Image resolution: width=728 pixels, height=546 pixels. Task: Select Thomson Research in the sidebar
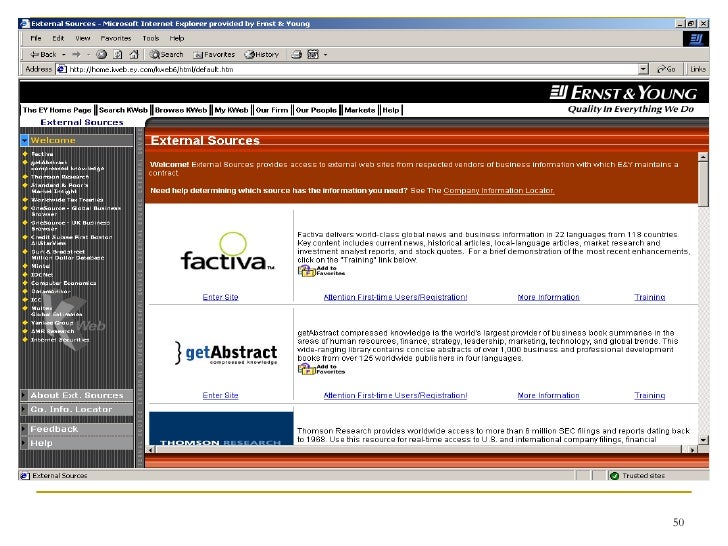pos(60,177)
